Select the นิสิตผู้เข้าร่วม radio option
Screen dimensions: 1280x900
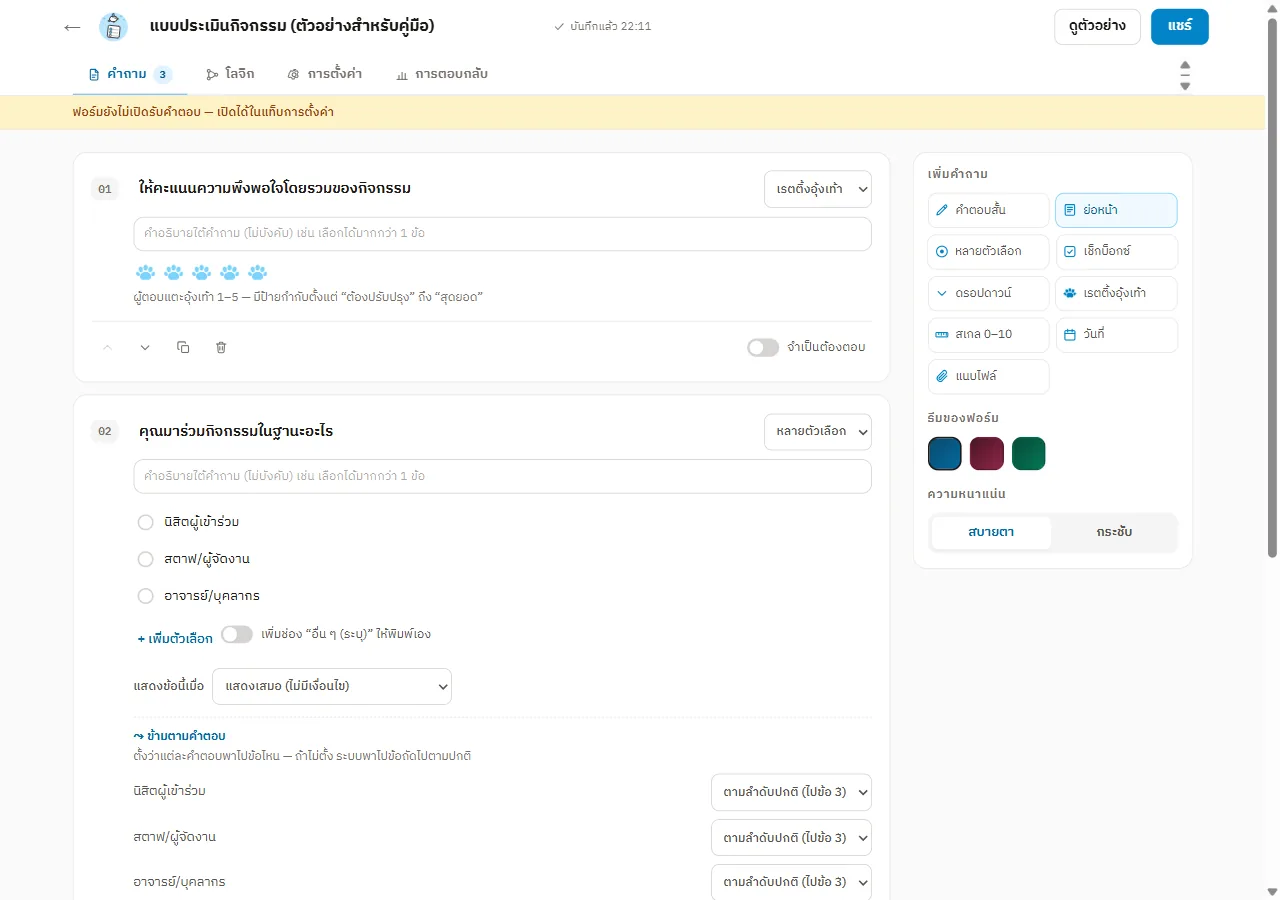click(x=145, y=522)
